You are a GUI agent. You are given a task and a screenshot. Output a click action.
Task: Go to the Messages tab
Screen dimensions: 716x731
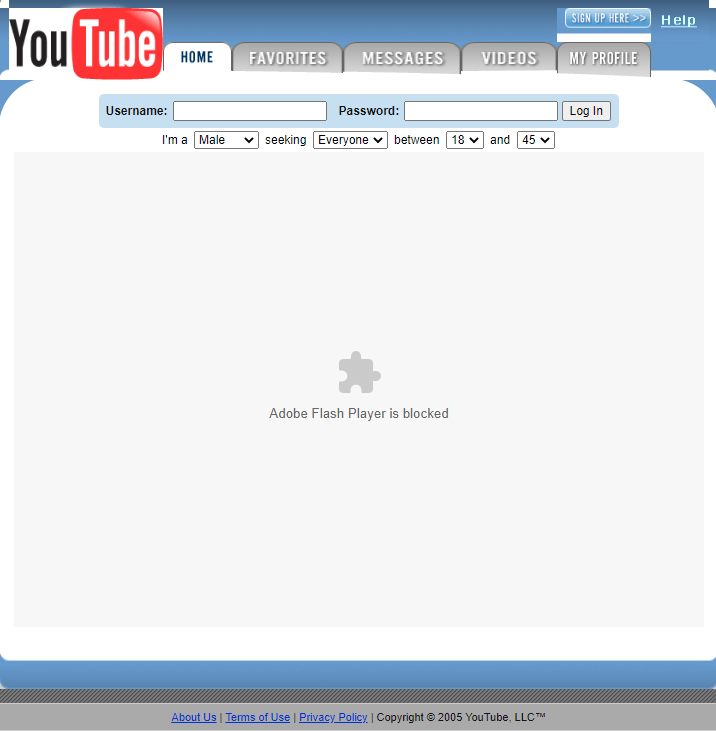[402, 59]
